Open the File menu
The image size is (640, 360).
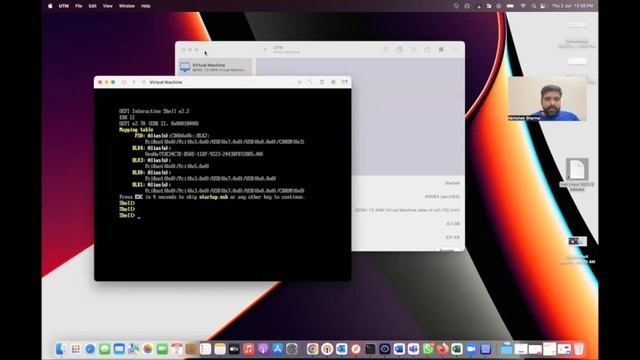coord(79,6)
